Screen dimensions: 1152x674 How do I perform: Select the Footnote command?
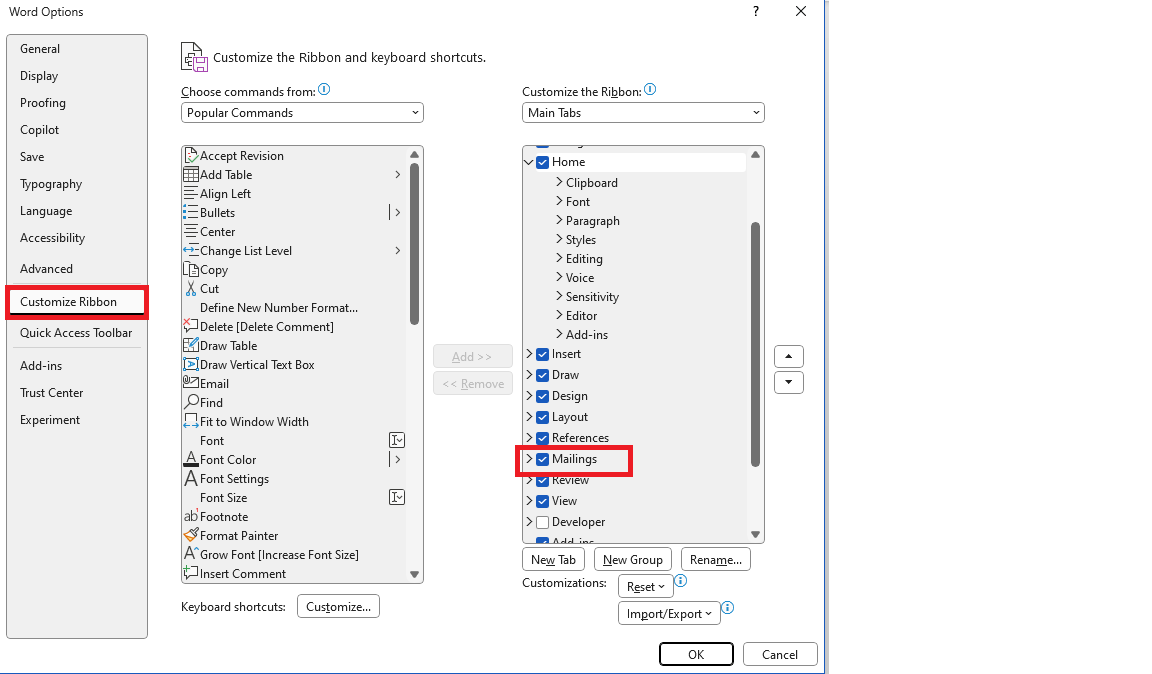coord(224,516)
